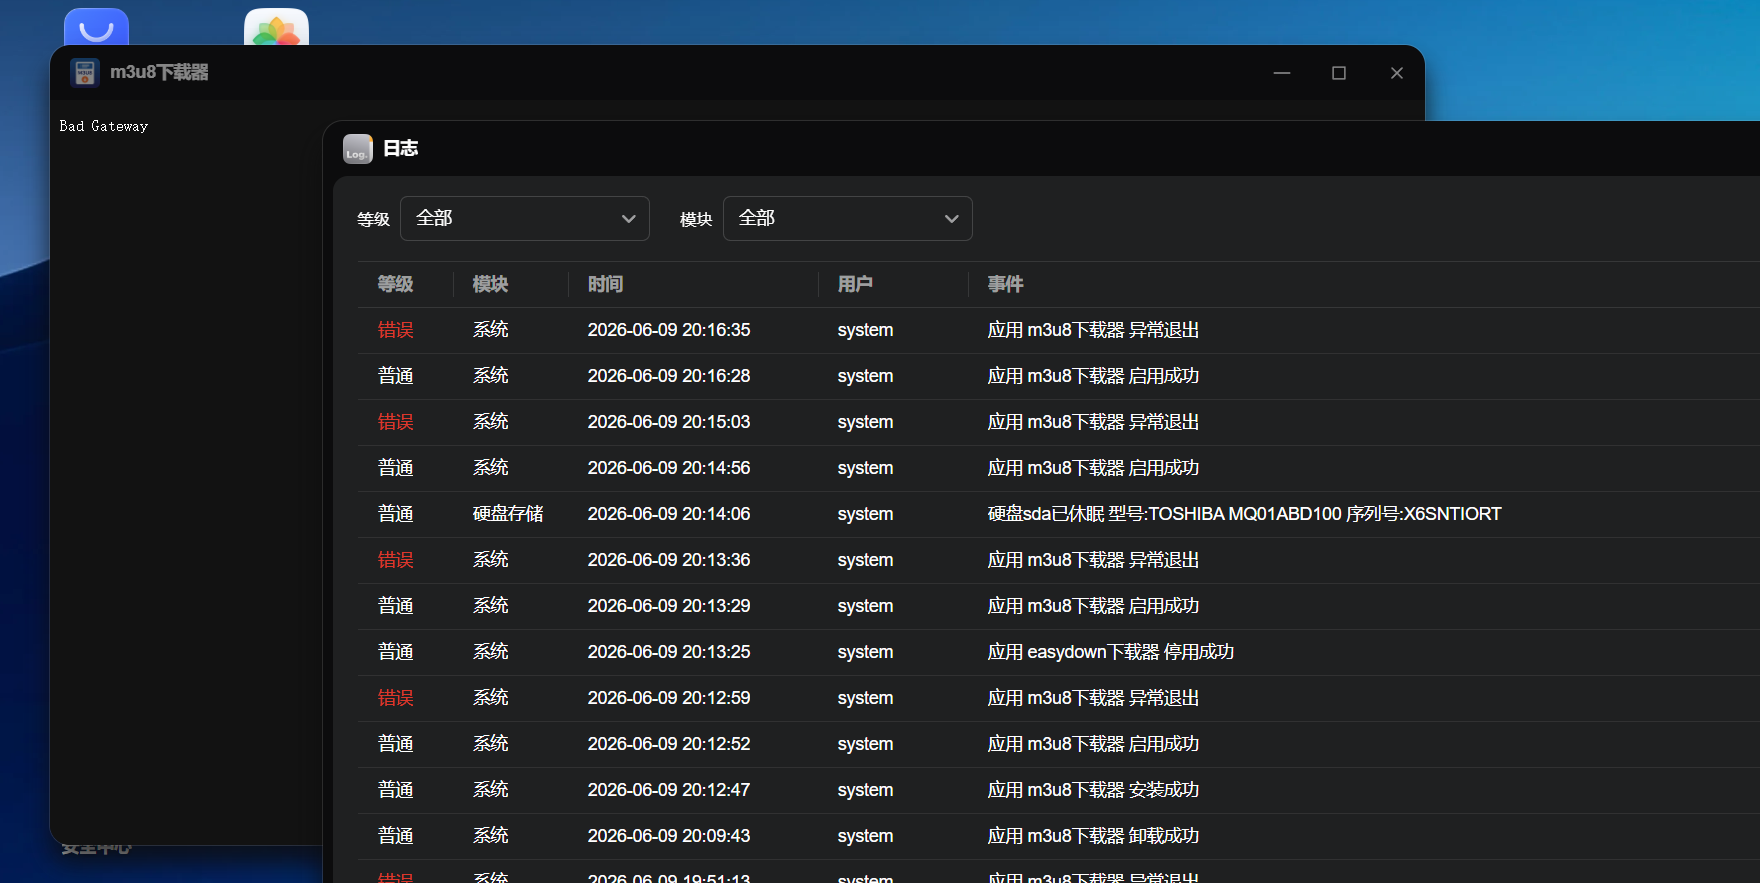Open the 等级 level filter dropdown
1760x883 pixels.
coord(525,218)
